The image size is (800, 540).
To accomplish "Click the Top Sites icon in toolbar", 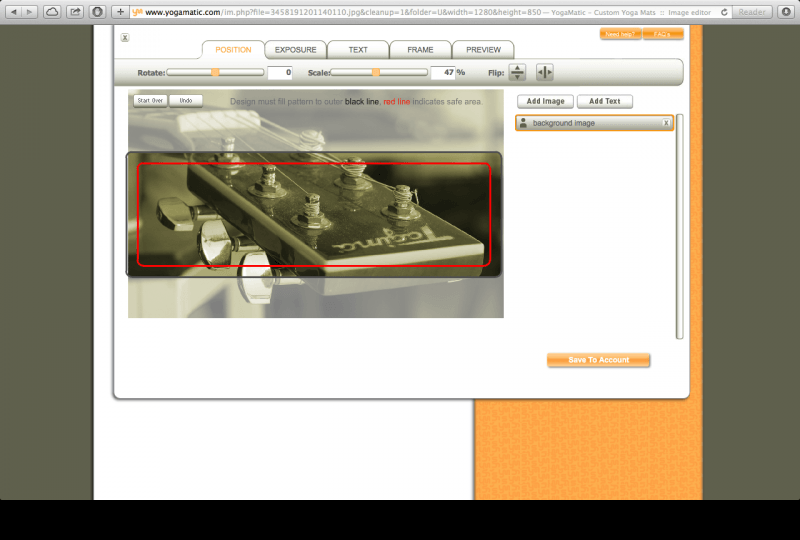I will (97, 11).
